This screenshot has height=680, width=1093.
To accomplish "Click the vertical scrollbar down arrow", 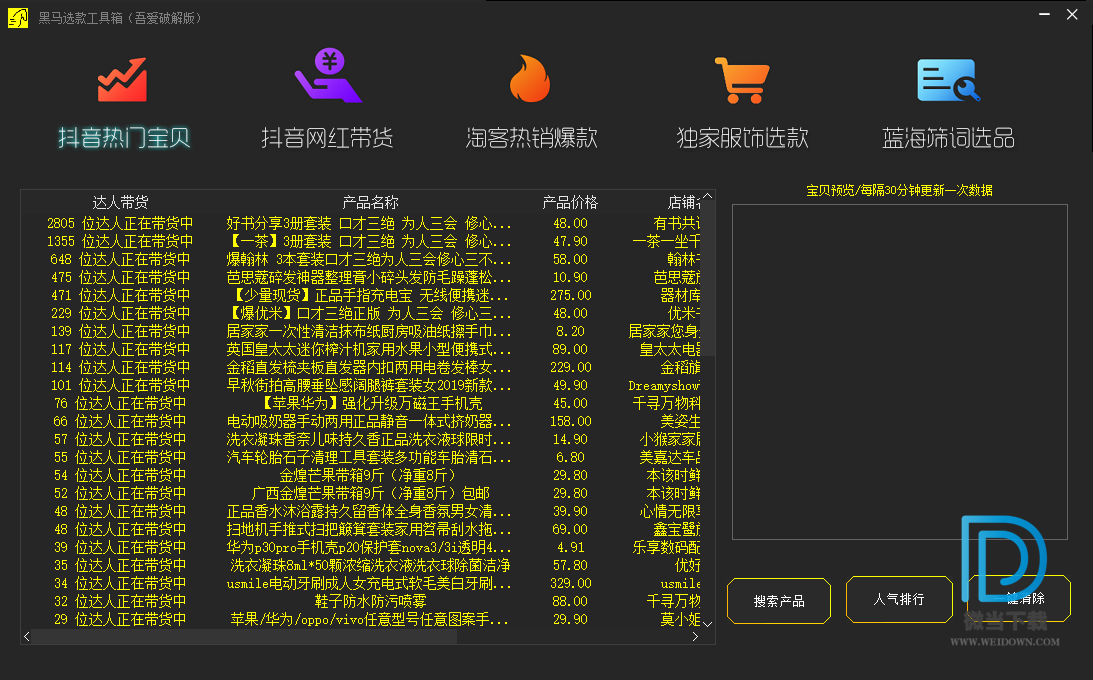I will point(708,624).
